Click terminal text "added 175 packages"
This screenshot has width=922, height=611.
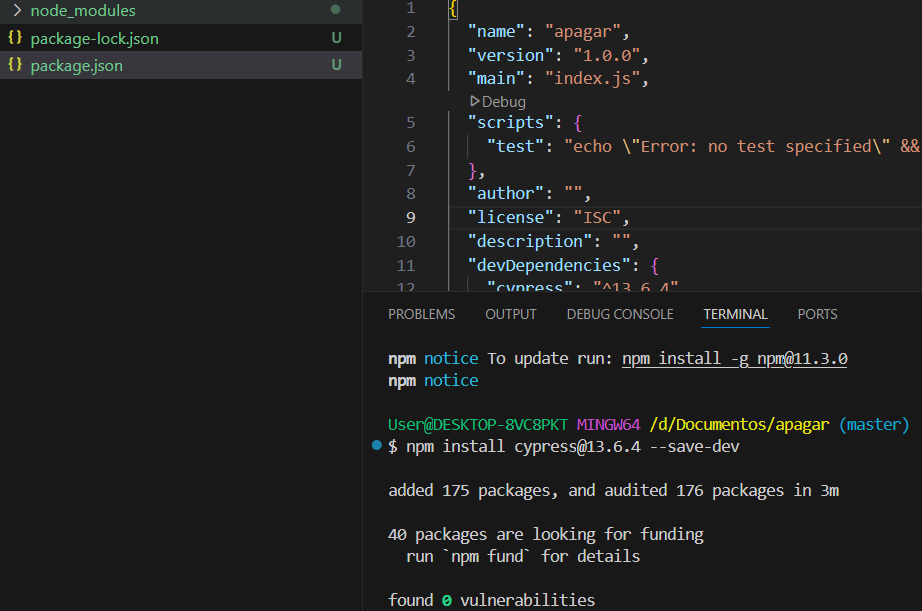tap(469, 490)
